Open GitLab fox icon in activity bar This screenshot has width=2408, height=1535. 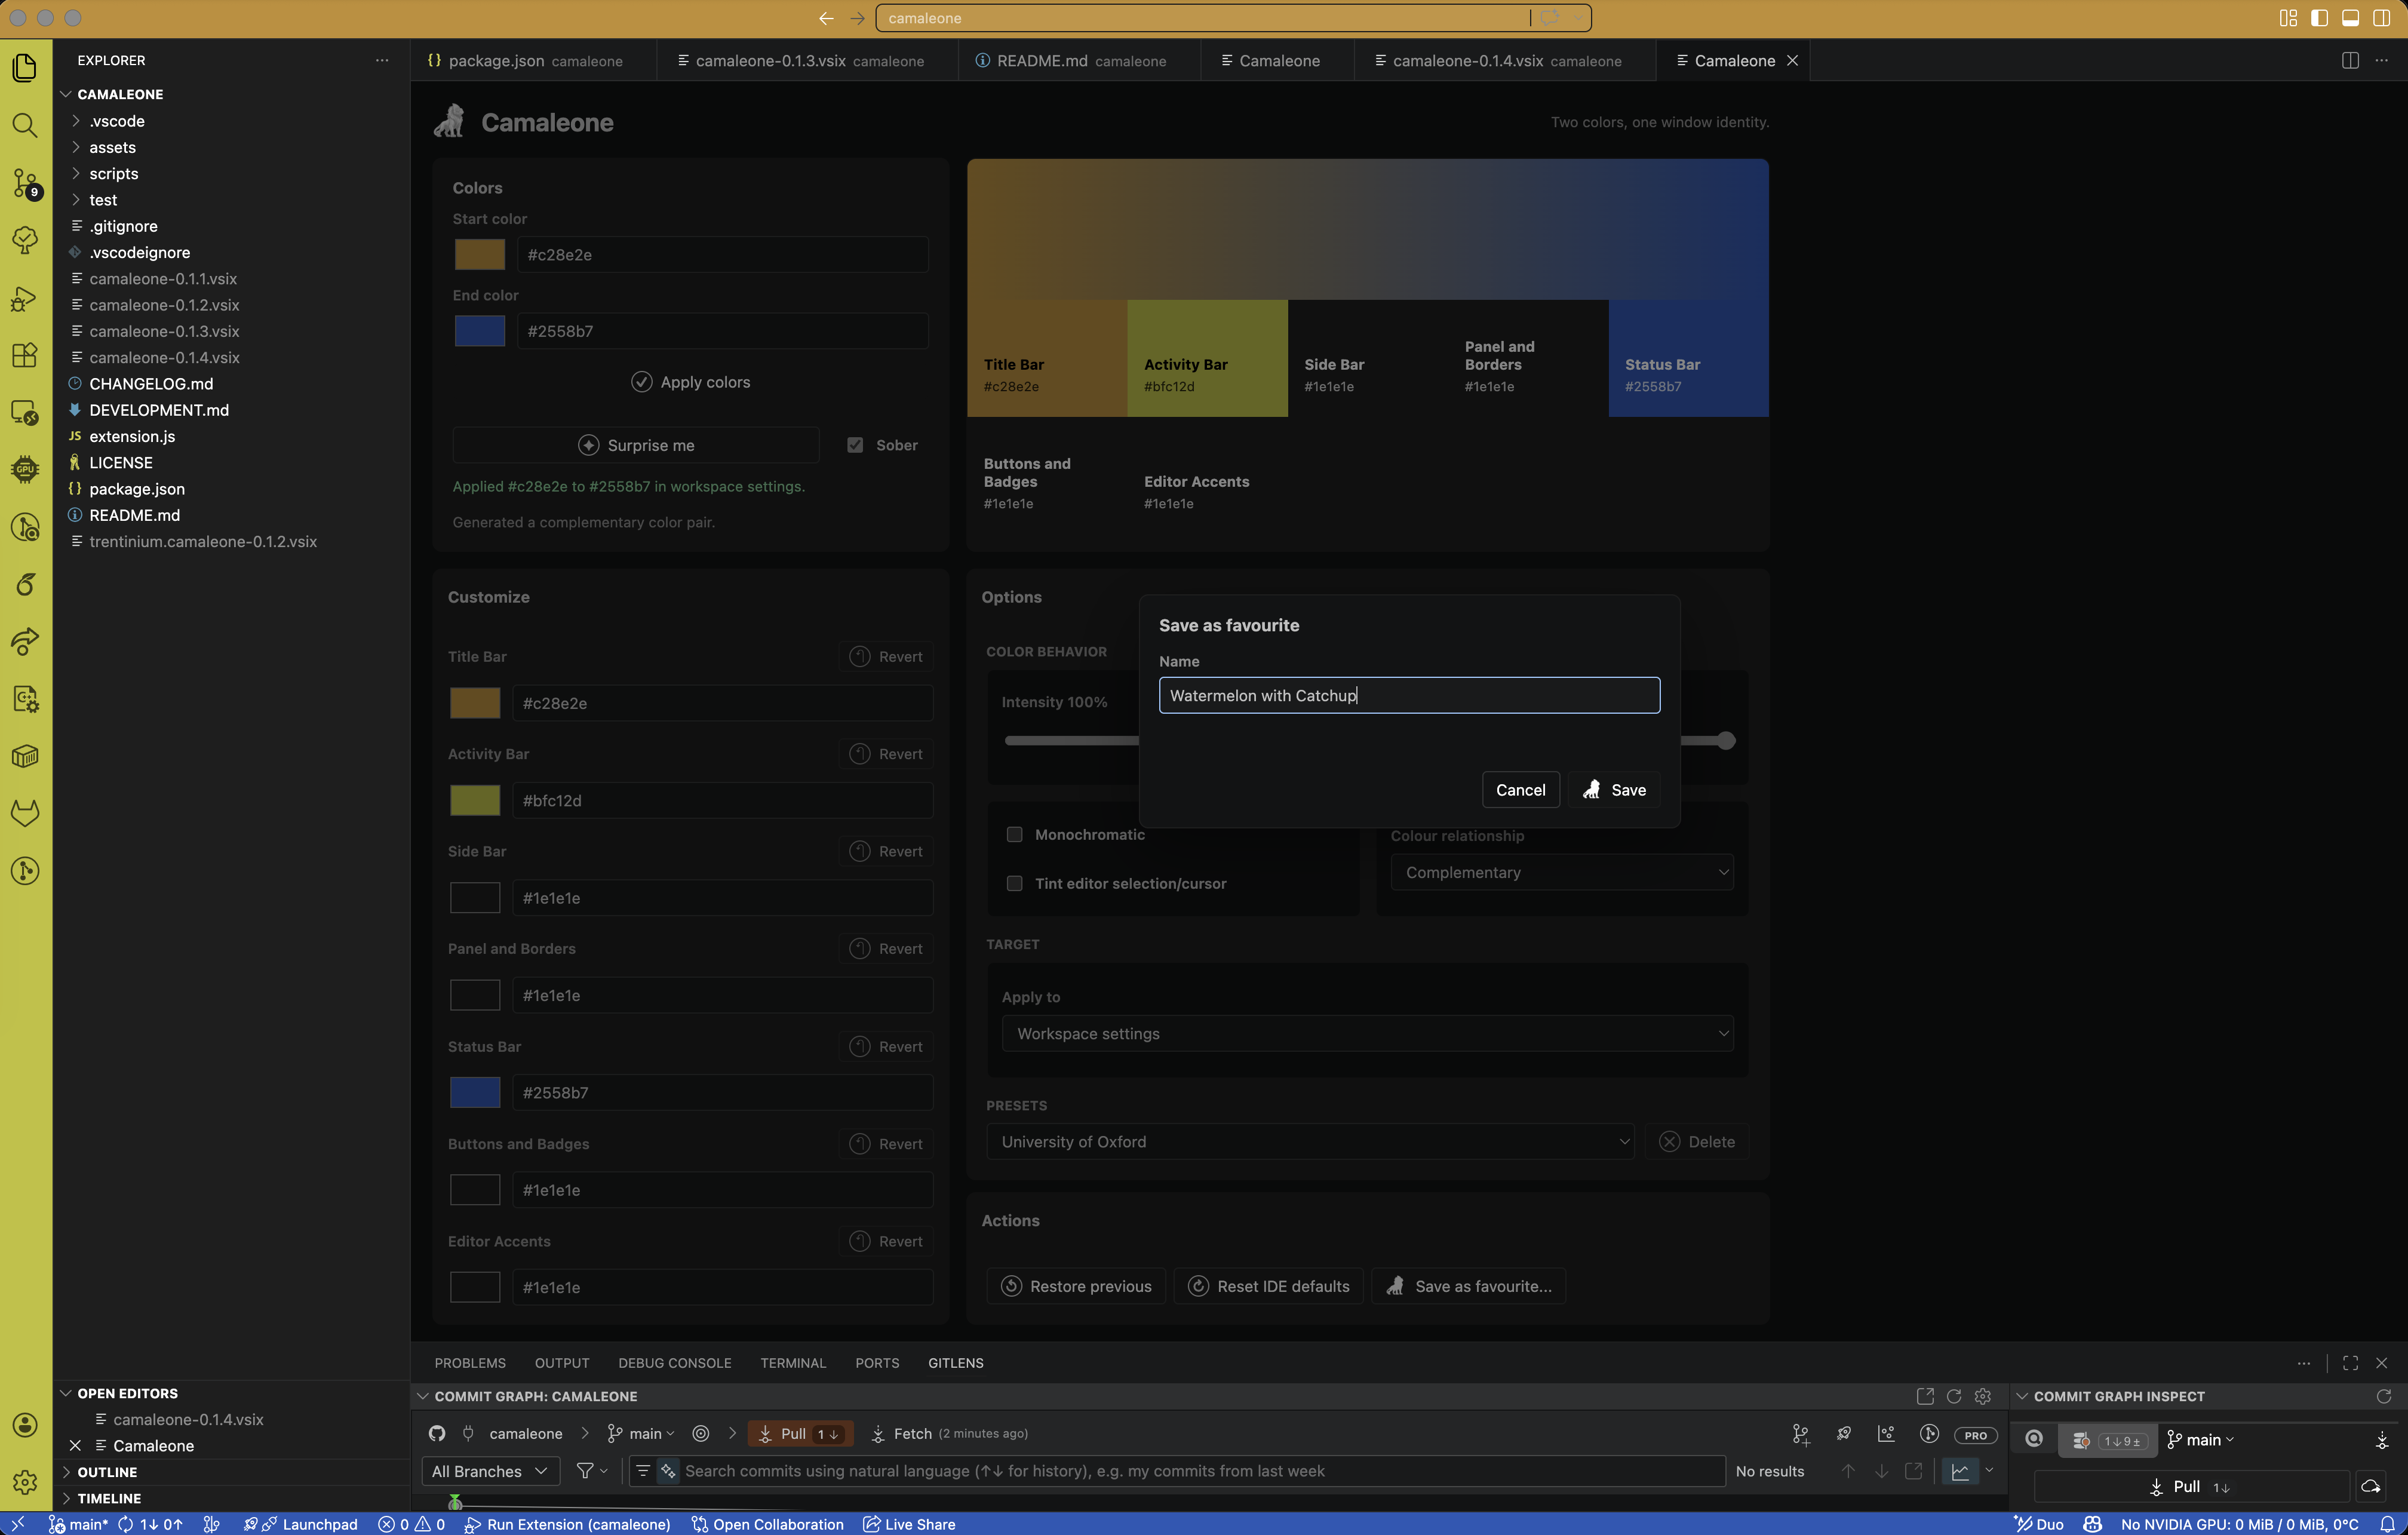tap(25, 813)
